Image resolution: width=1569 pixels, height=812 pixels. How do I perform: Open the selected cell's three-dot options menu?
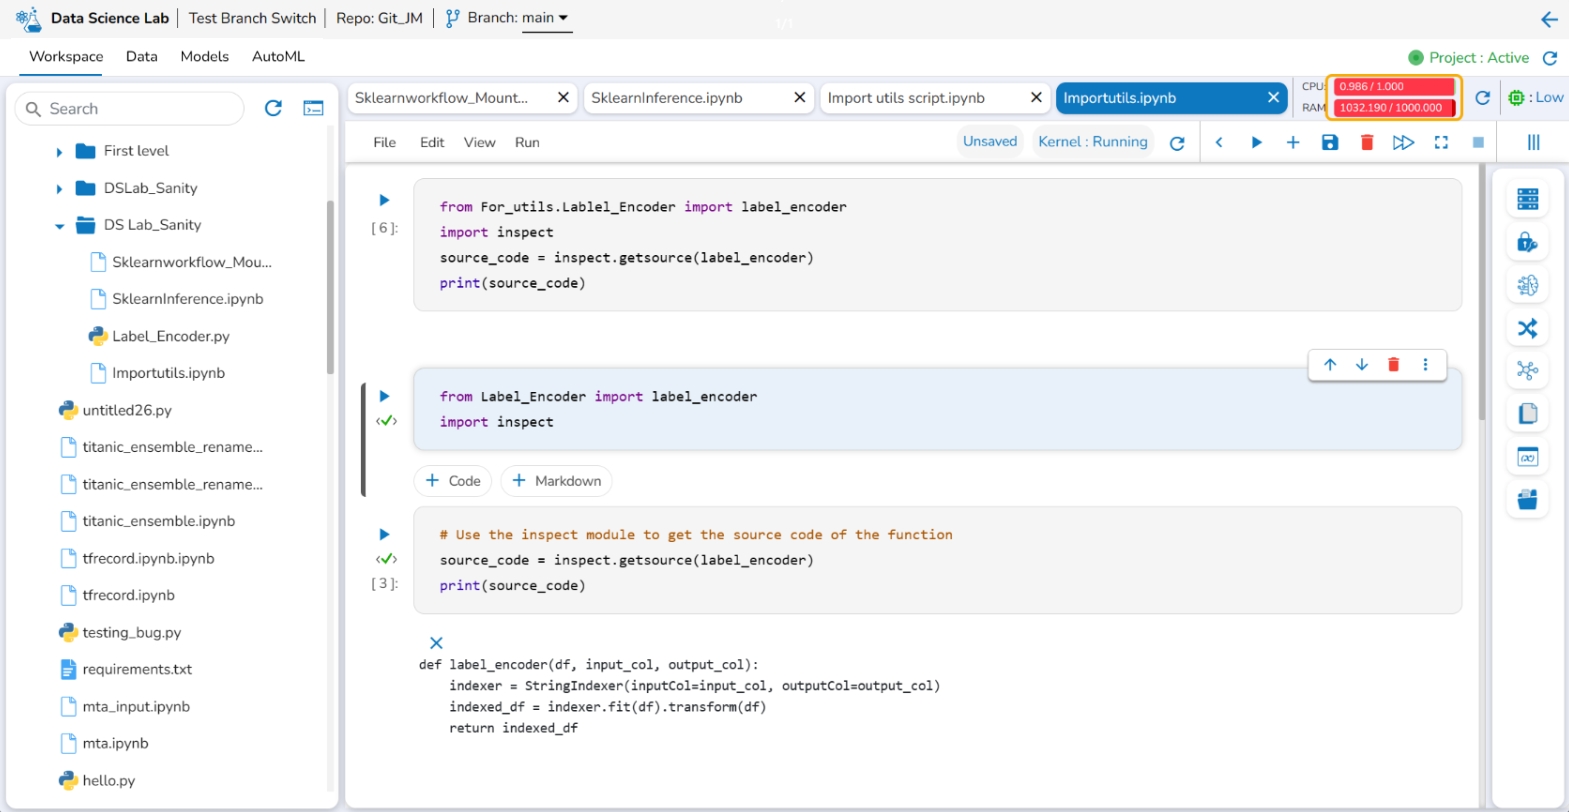[1425, 365]
